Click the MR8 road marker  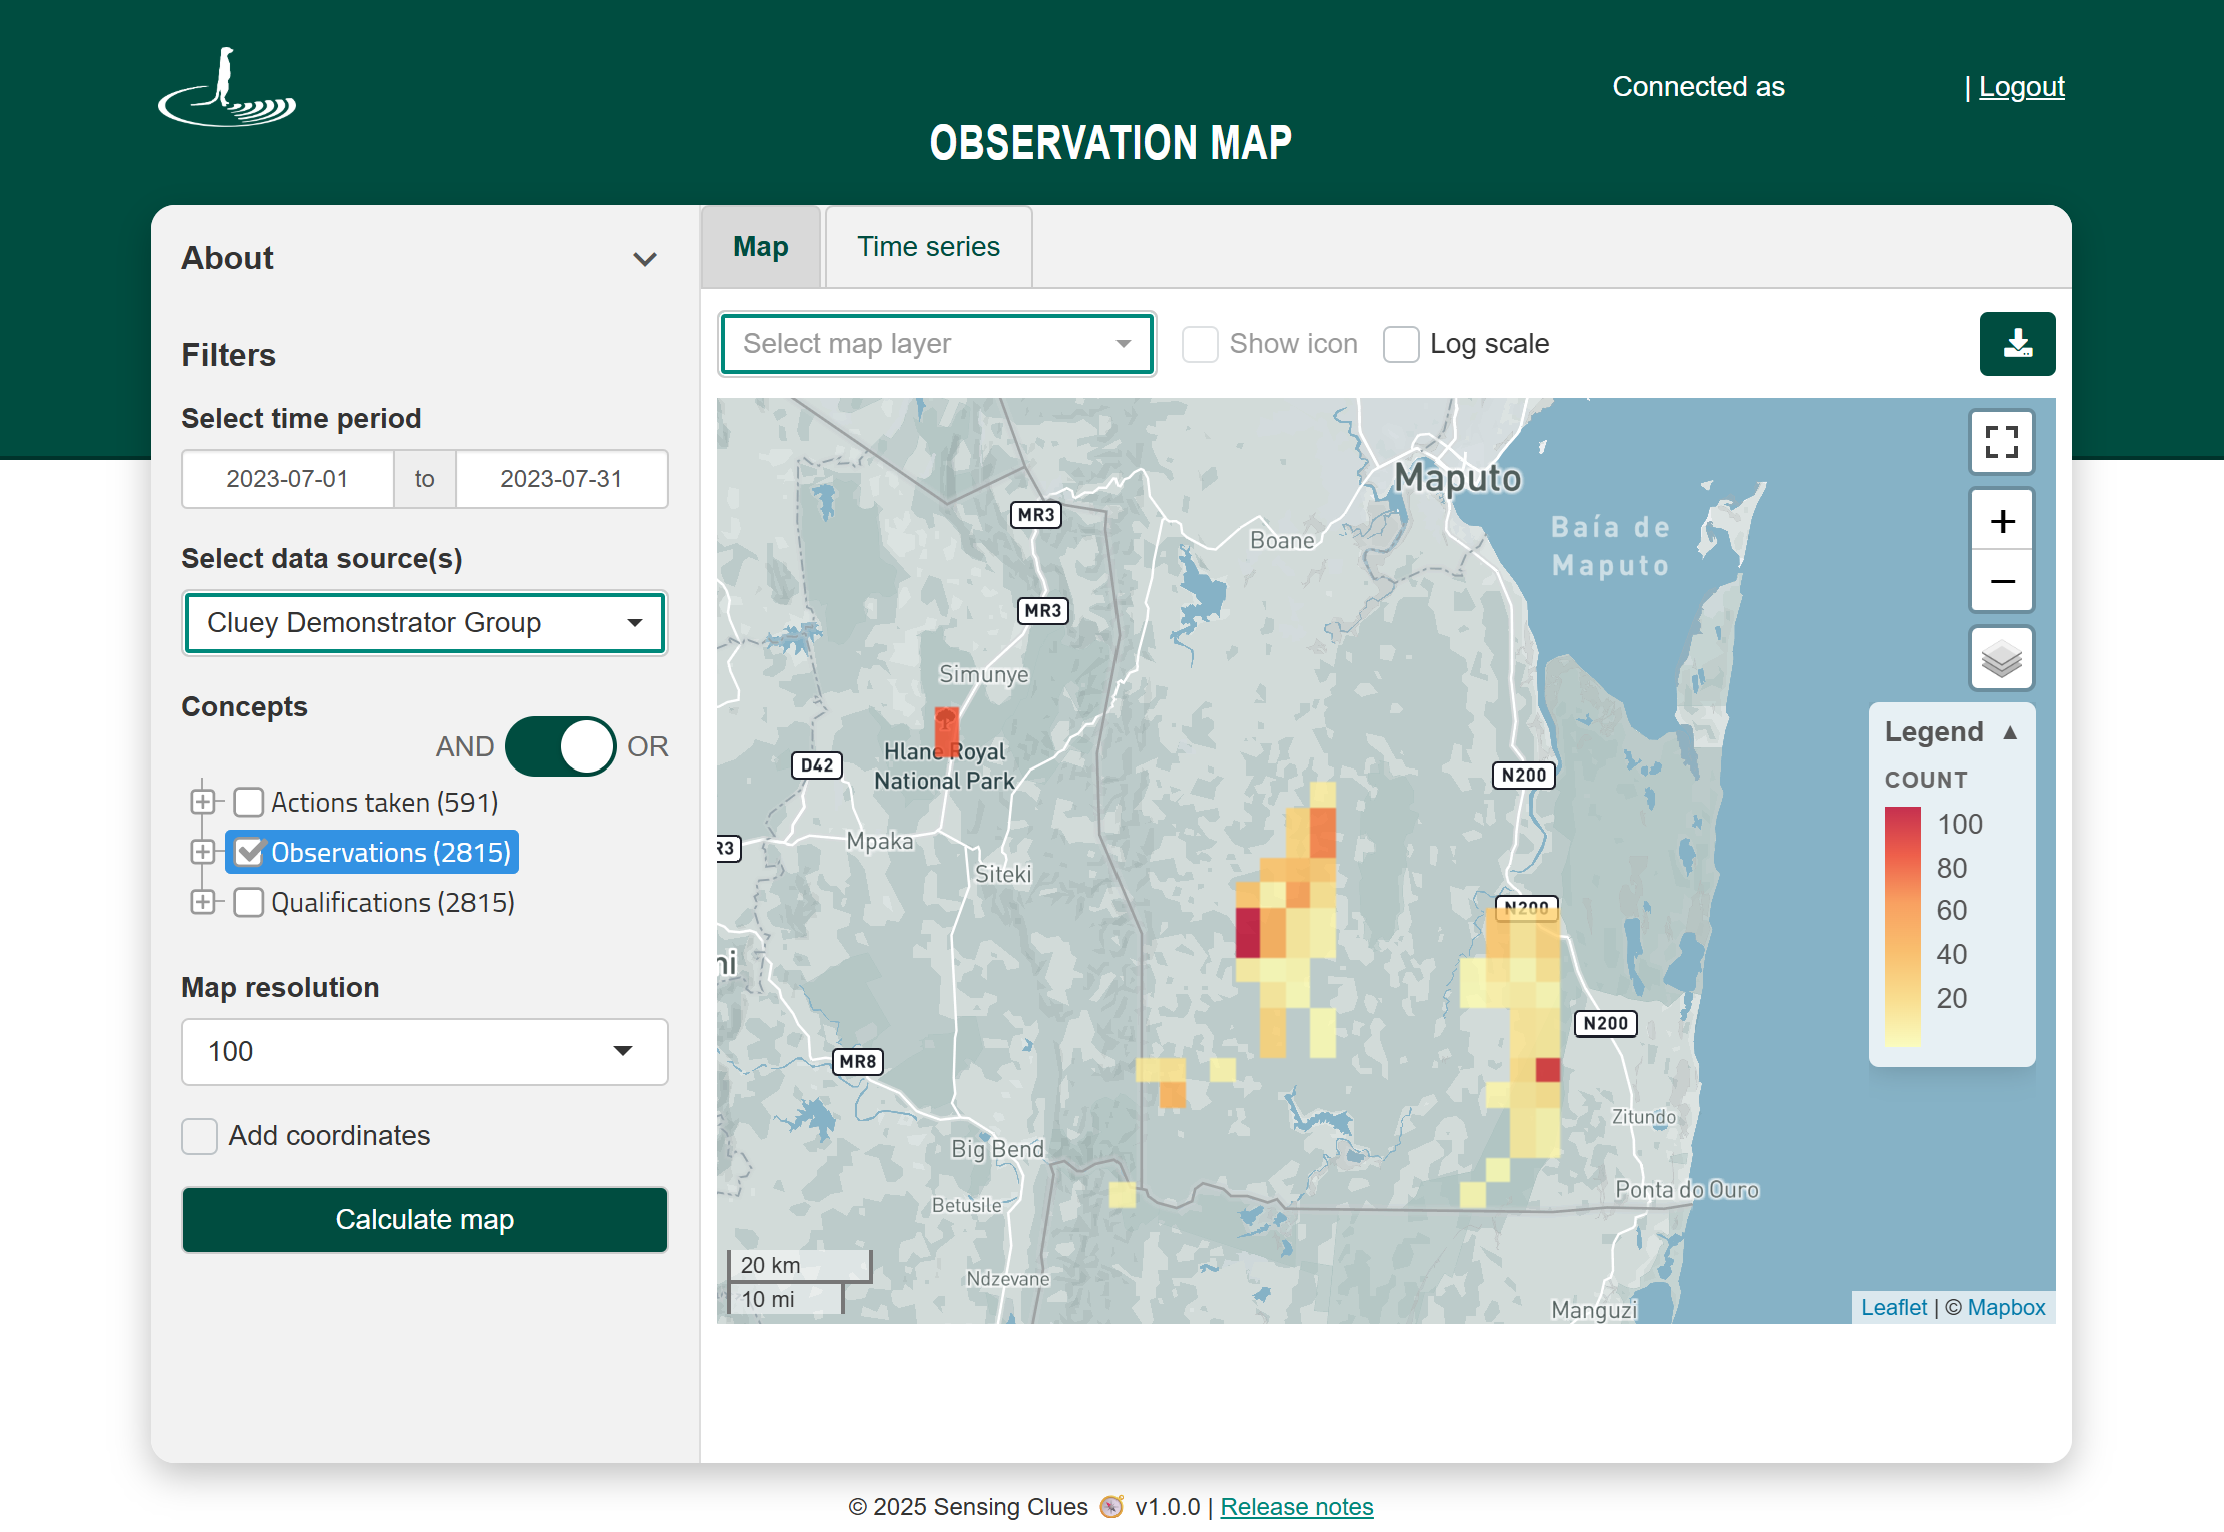pyautogui.click(x=858, y=1061)
